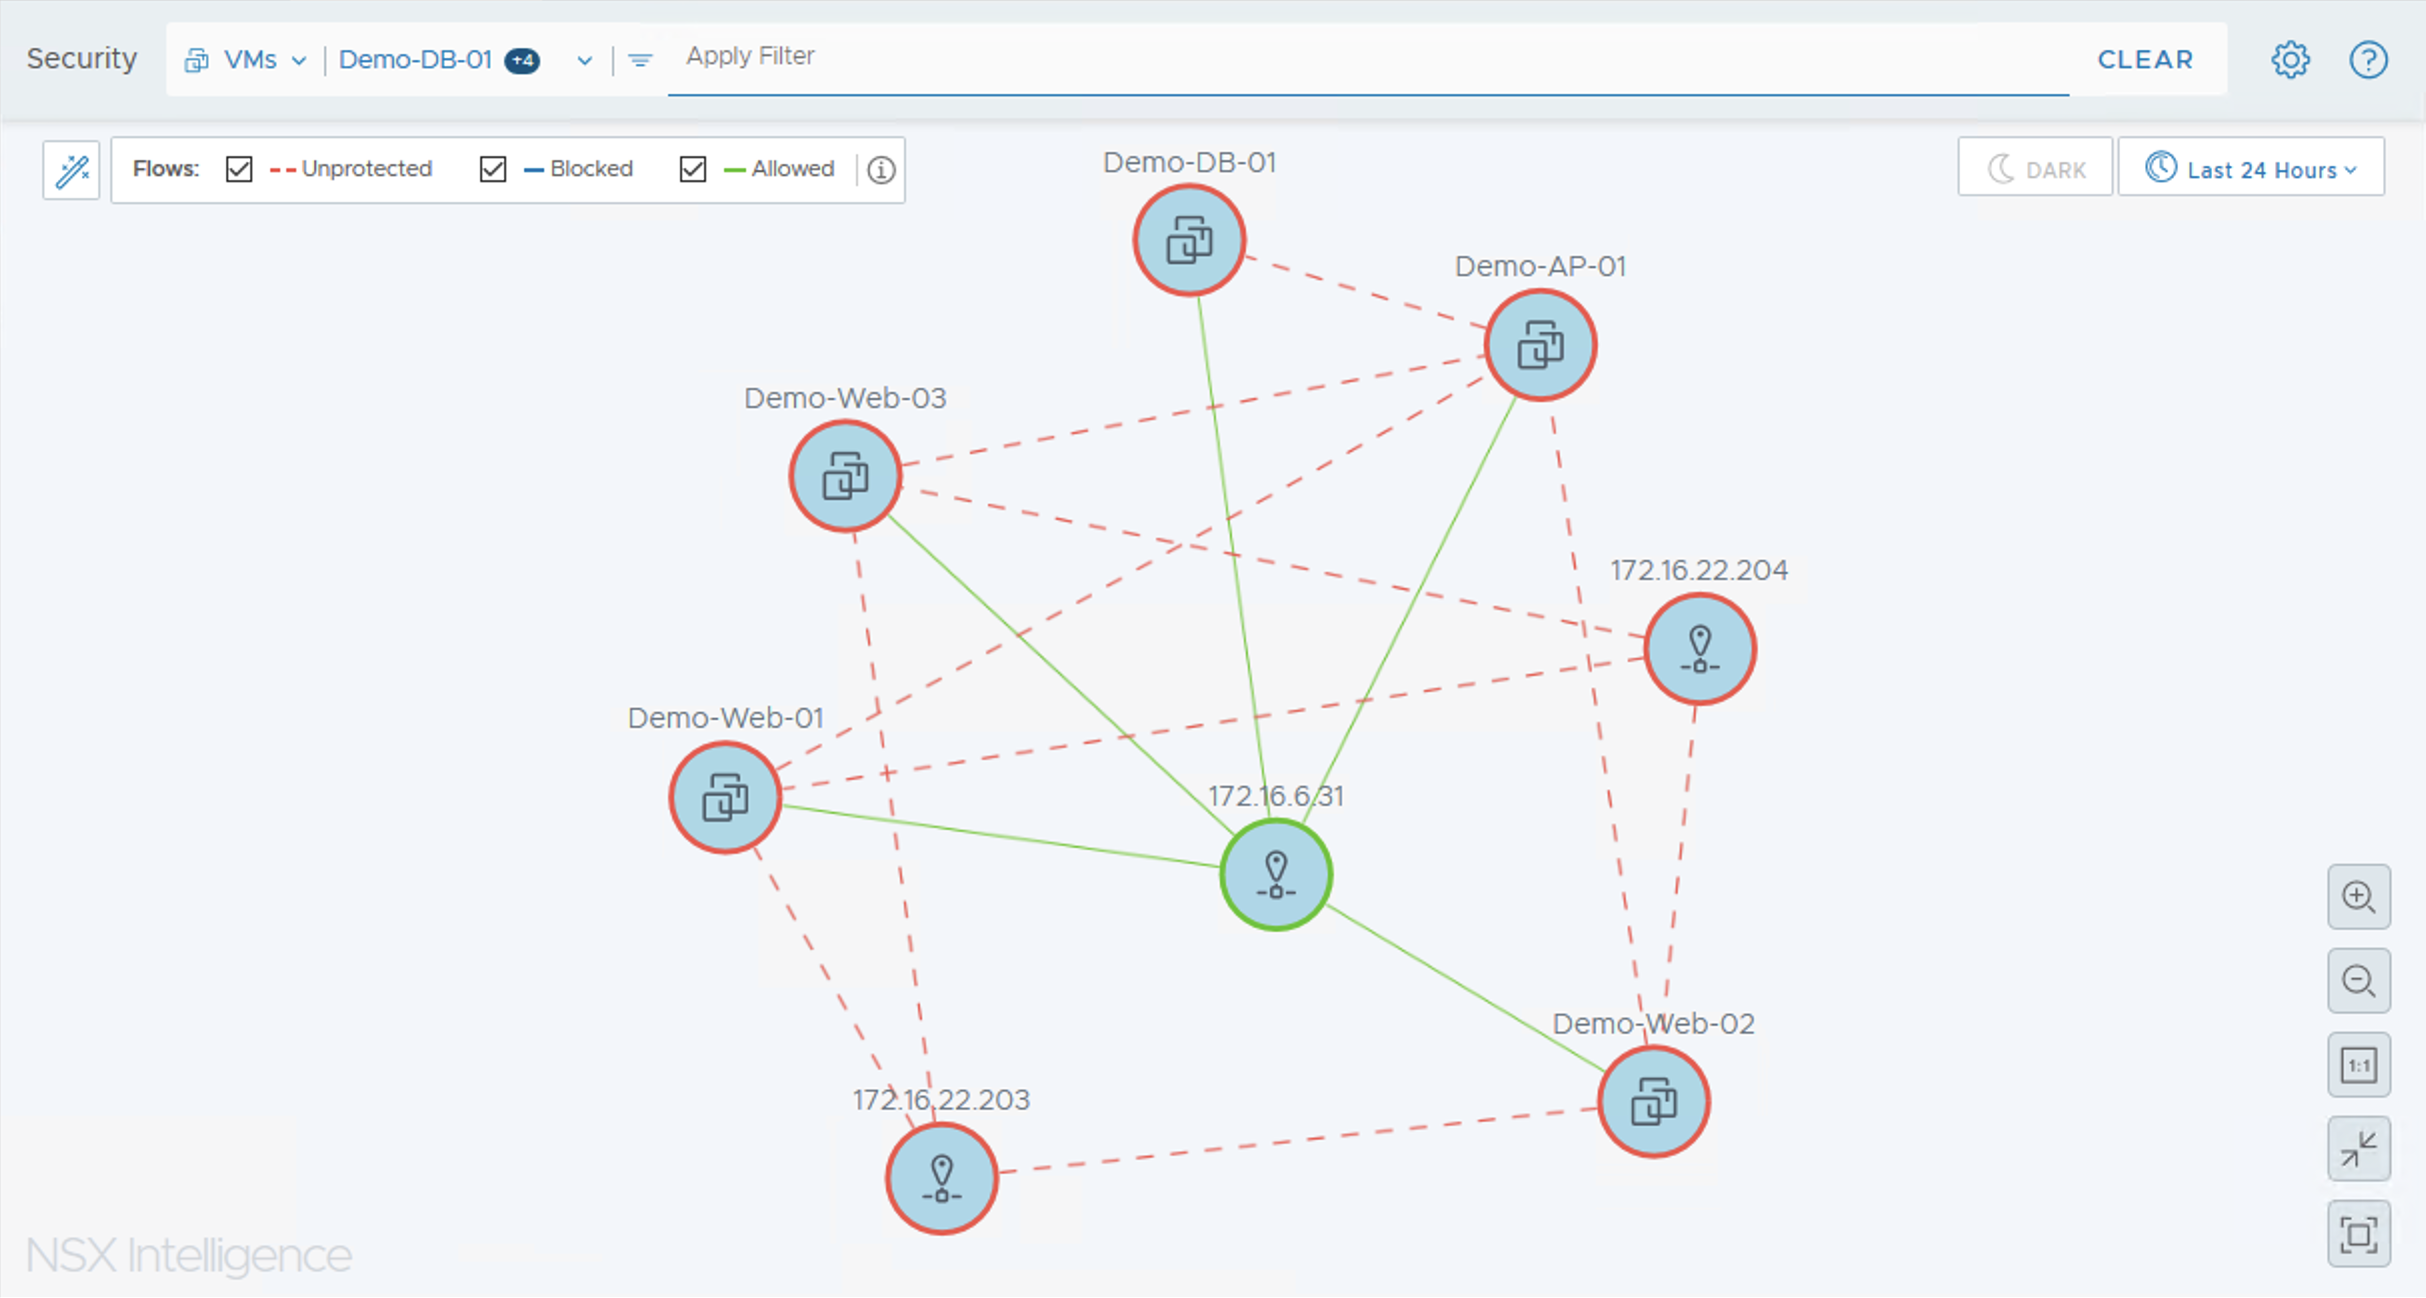
Task: Click the collapse arrows icon
Action: [x=2358, y=1149]
